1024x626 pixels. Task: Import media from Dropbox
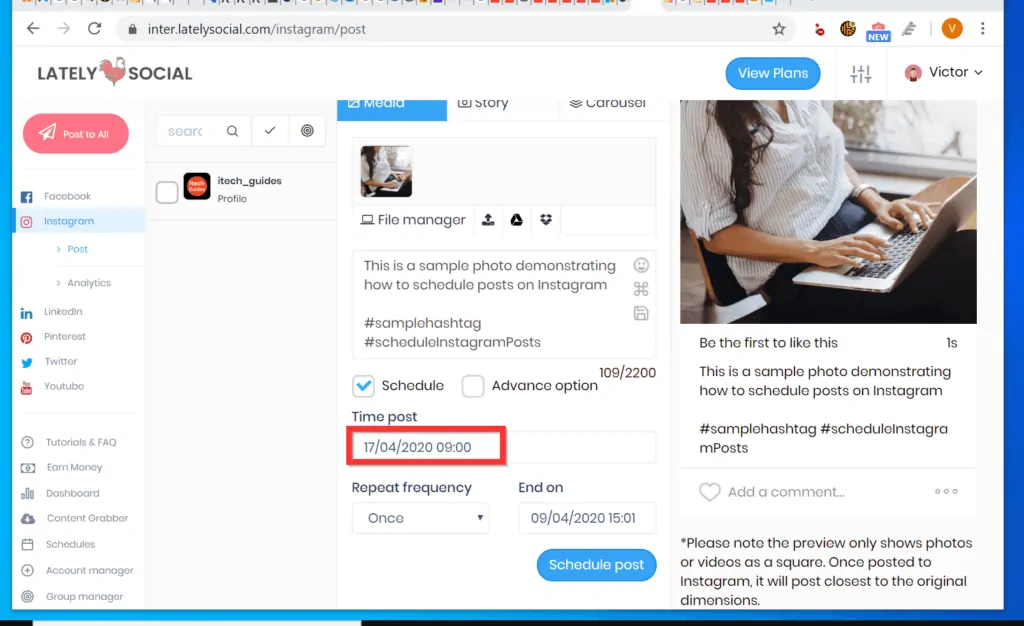[x=545, y=220]
